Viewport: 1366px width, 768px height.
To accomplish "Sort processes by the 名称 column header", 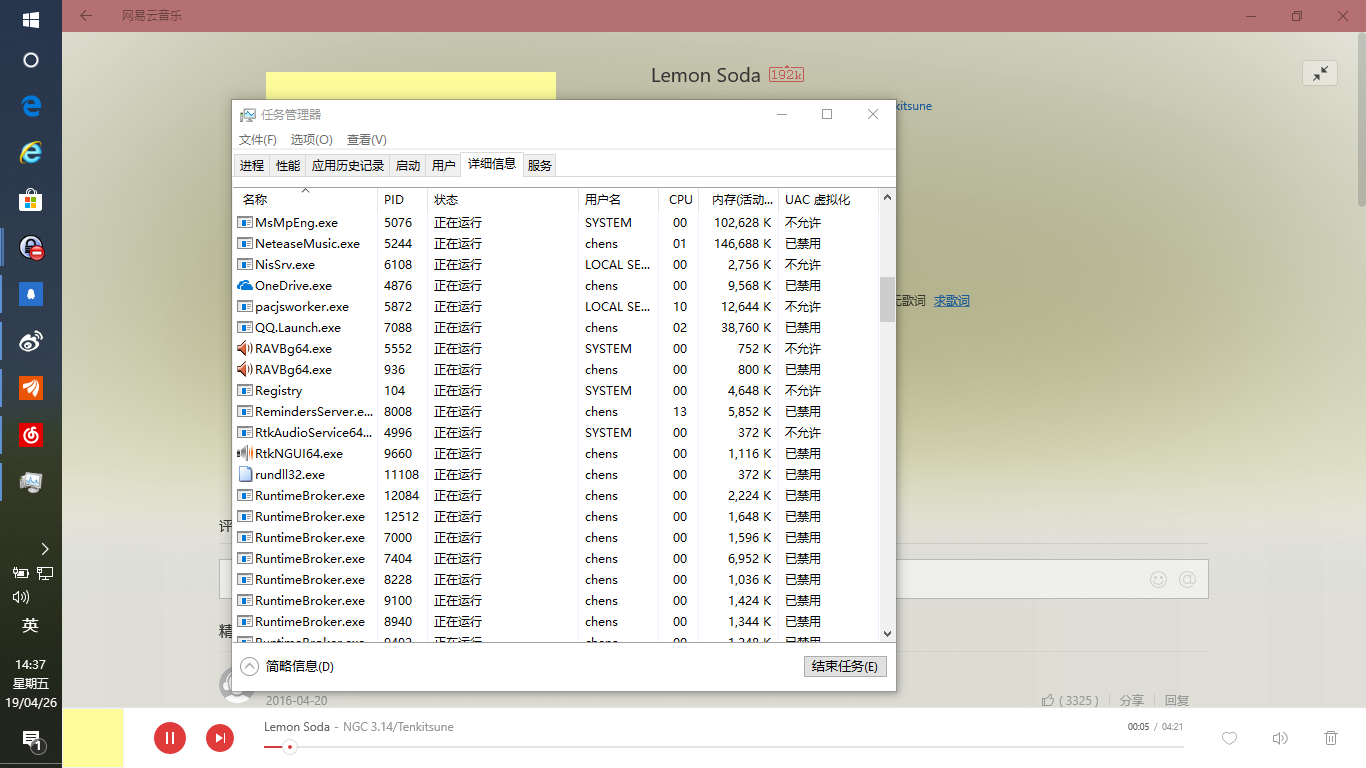I will pos(306,199).
